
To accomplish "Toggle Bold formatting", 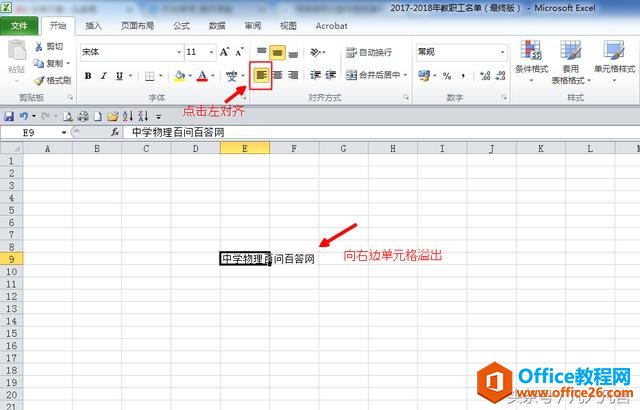I will click(88, 75).
